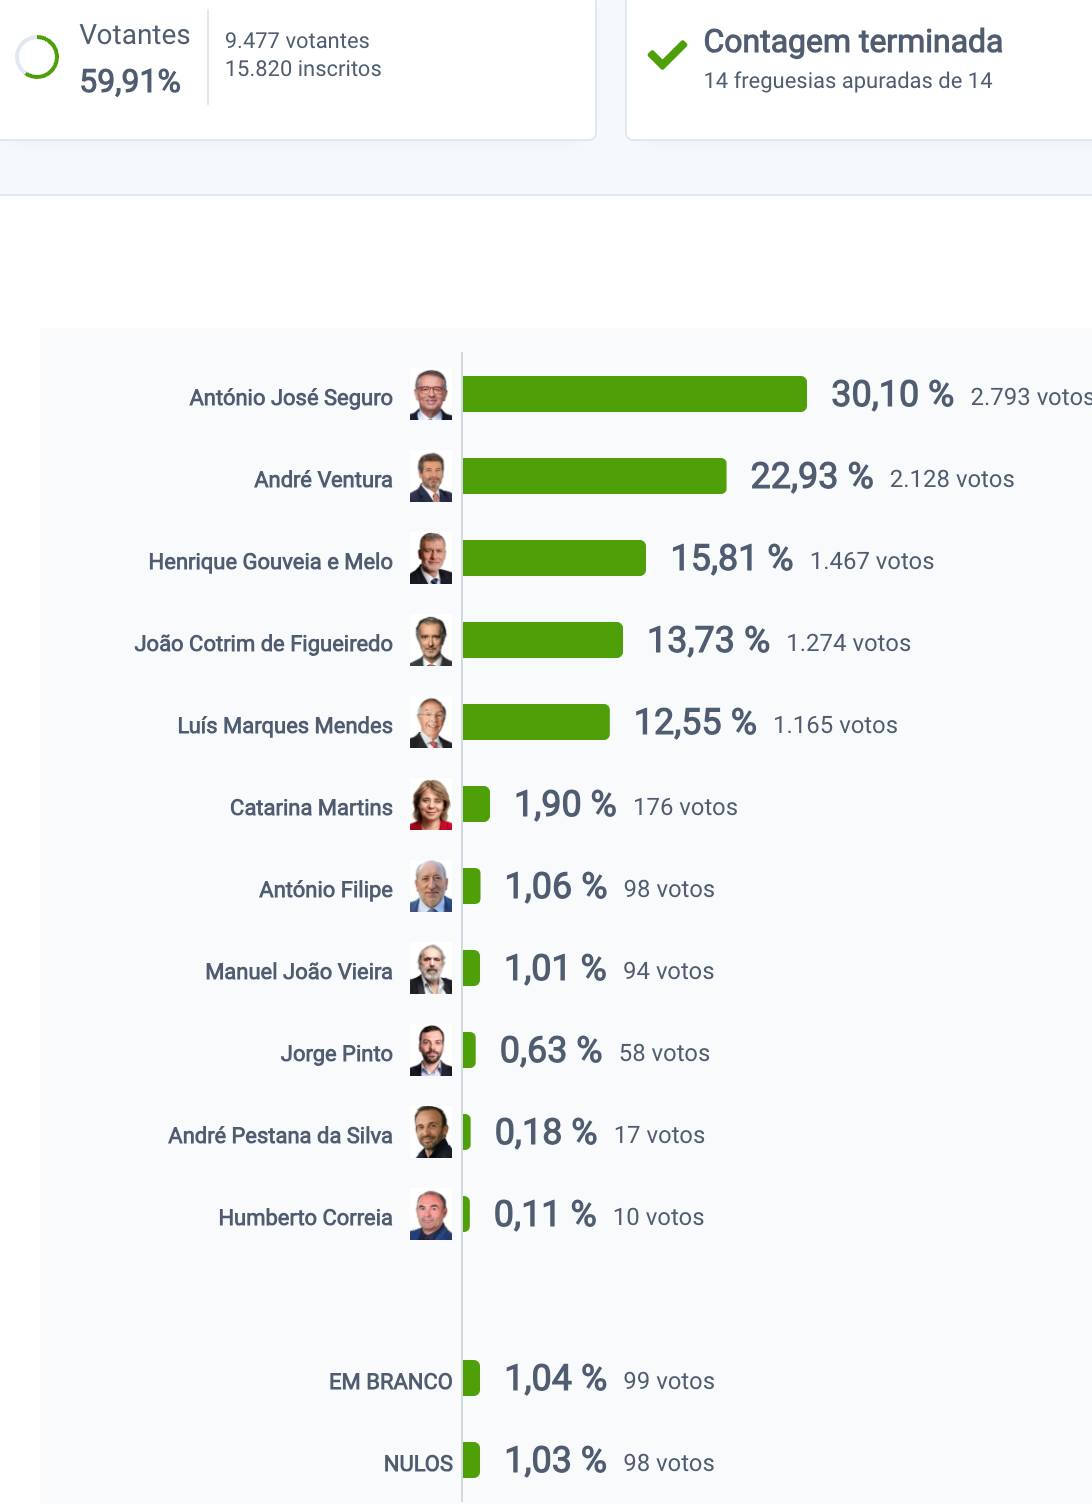1092x1504 pixels.
Task: Click the 30,10 % result value
Action: click(891, 394)
